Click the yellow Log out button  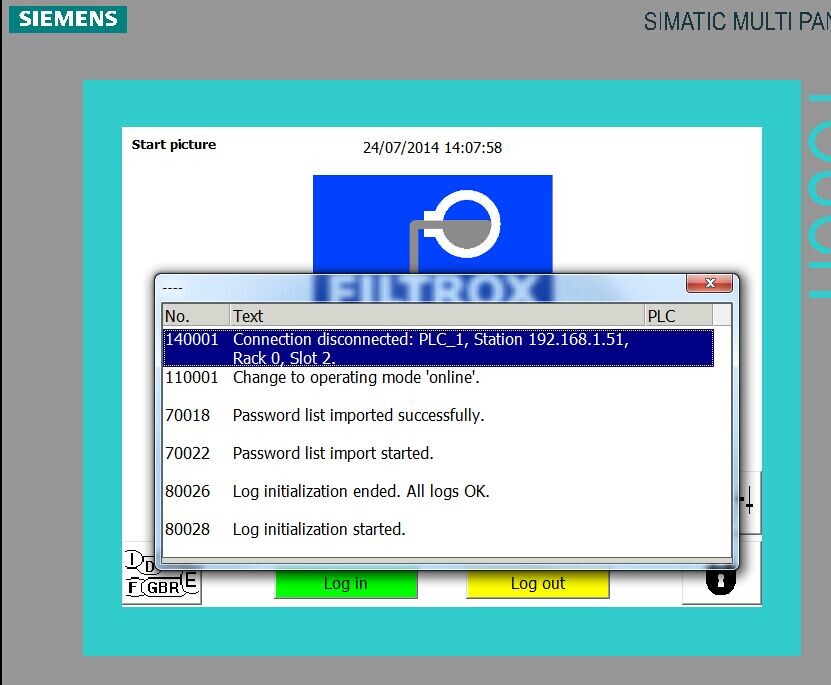coord(537,583)
